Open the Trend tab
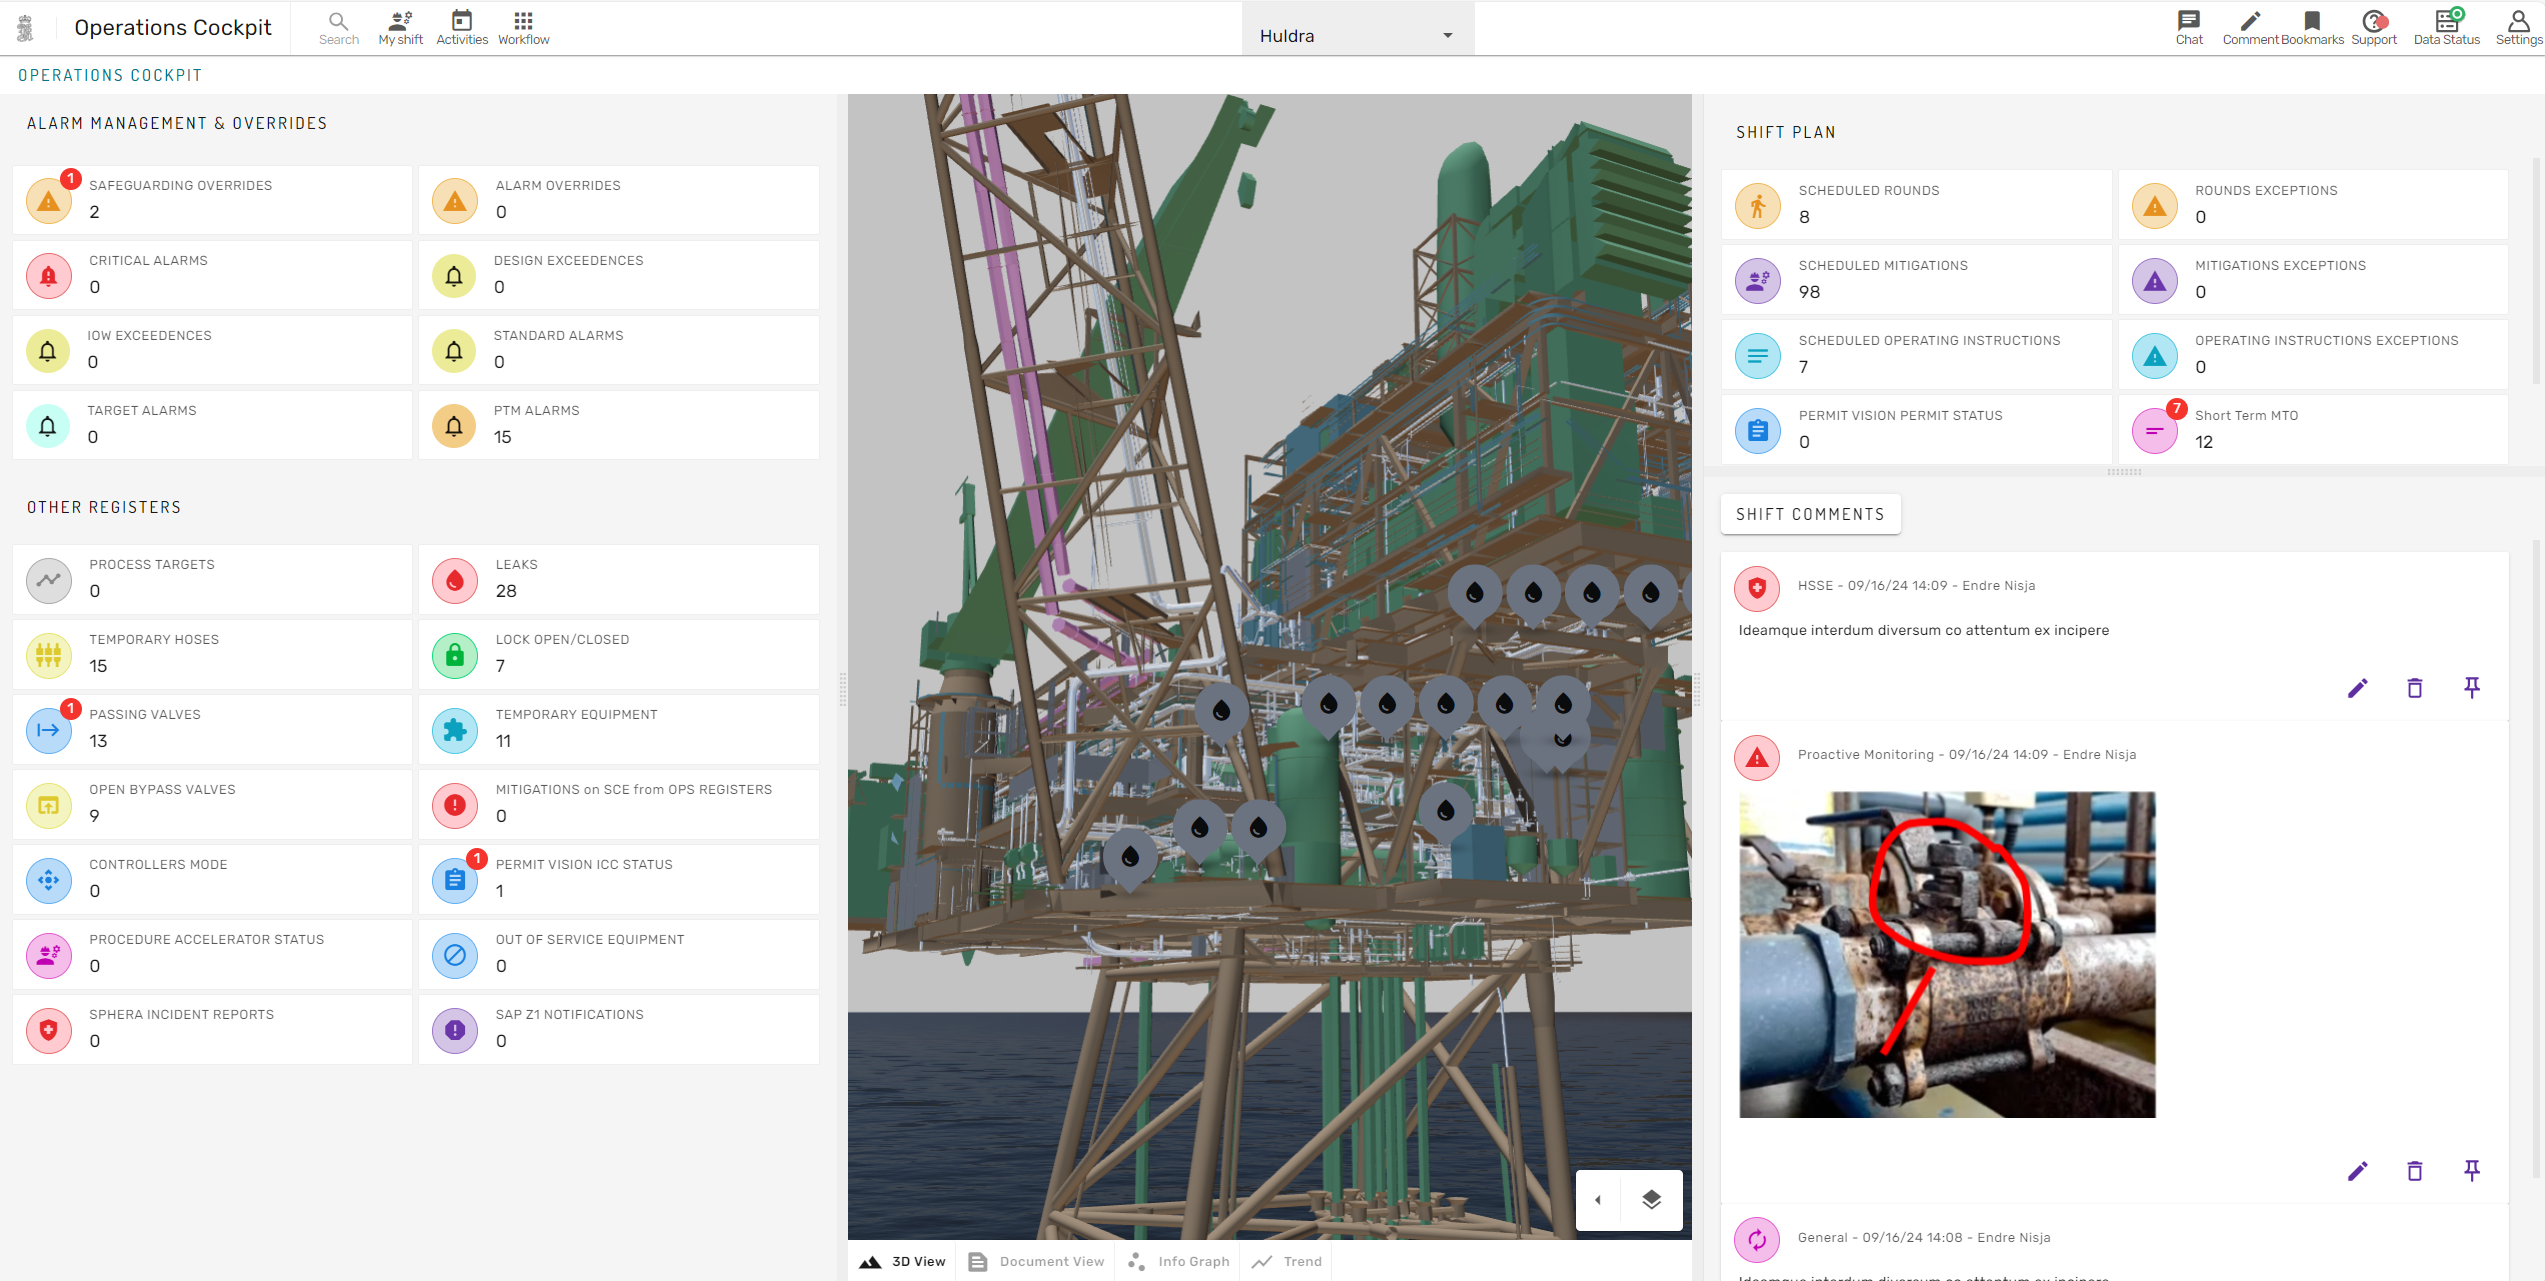Viewport: 2545px width, 1281px height. coord(1287,1261)
